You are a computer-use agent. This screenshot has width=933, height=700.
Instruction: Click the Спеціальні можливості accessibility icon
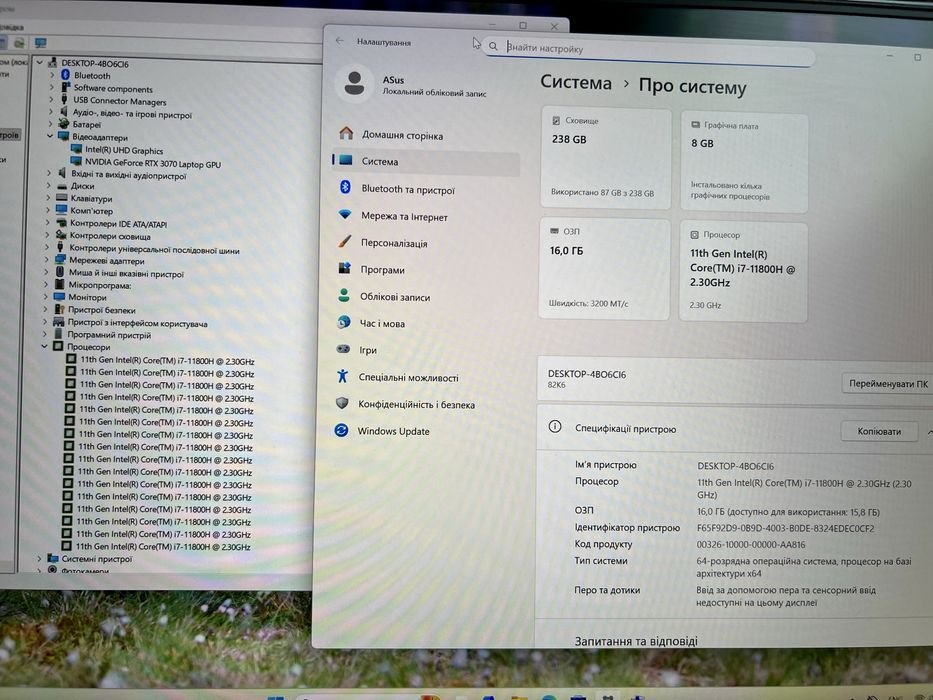pos(342,376)
